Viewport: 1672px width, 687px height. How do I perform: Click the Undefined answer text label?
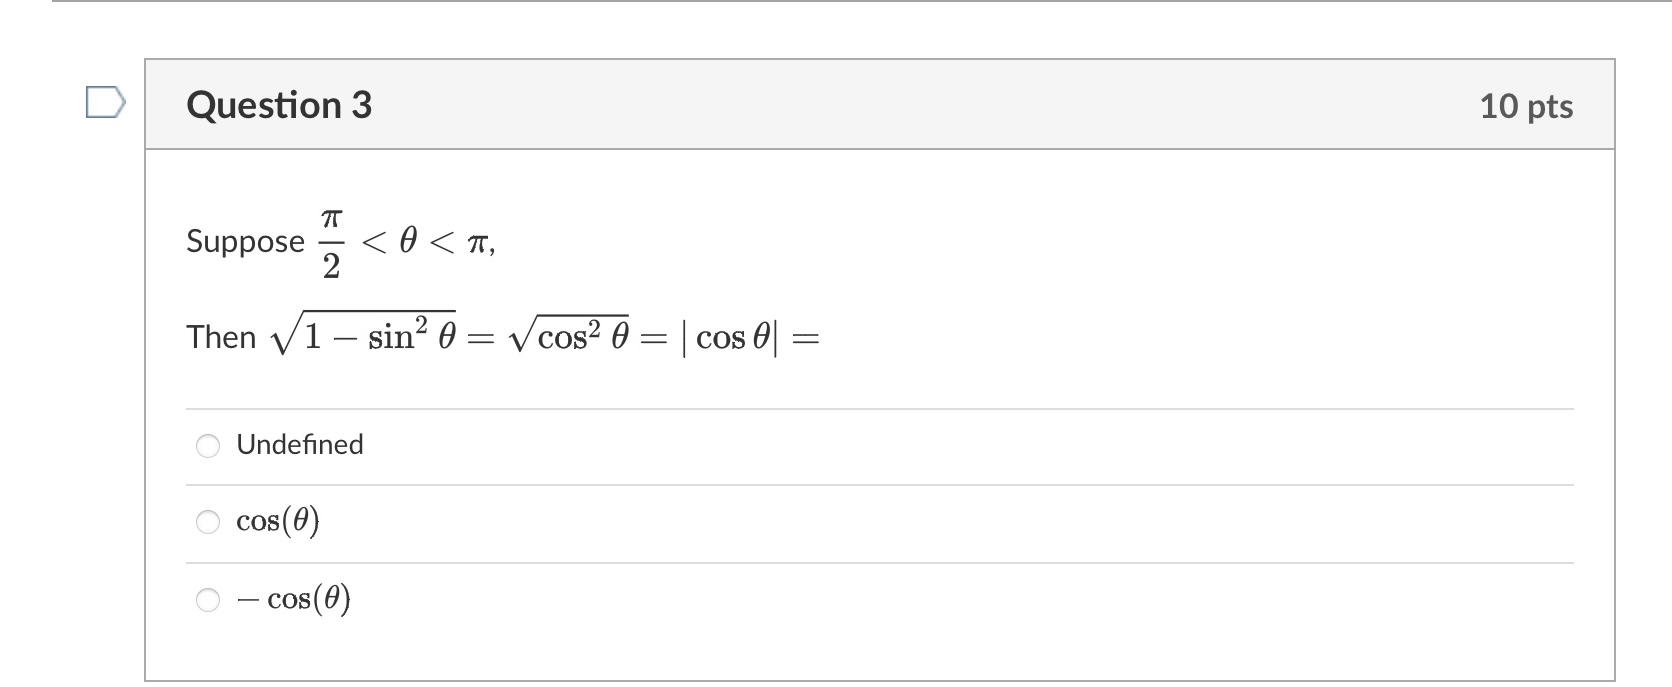click(299, 445)
